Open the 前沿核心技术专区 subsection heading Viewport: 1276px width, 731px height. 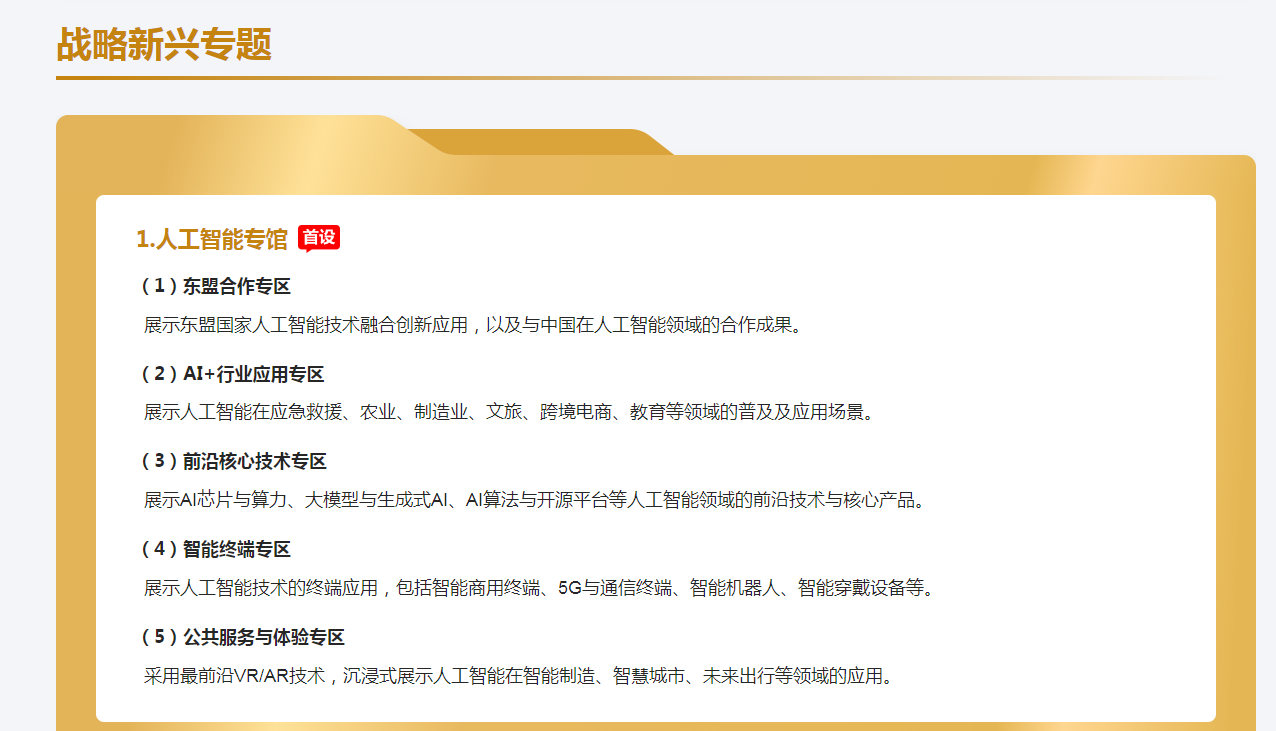[x=234, y=461]
